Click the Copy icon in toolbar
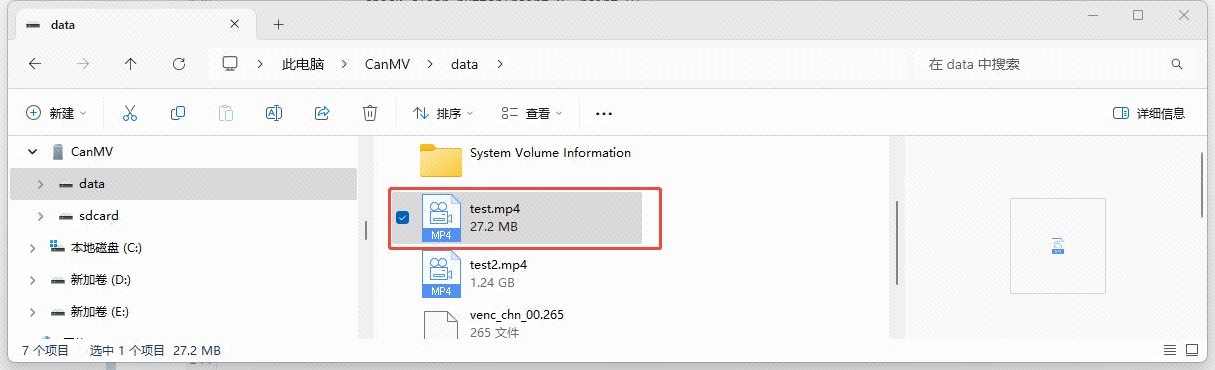 [x=178, y=113]
